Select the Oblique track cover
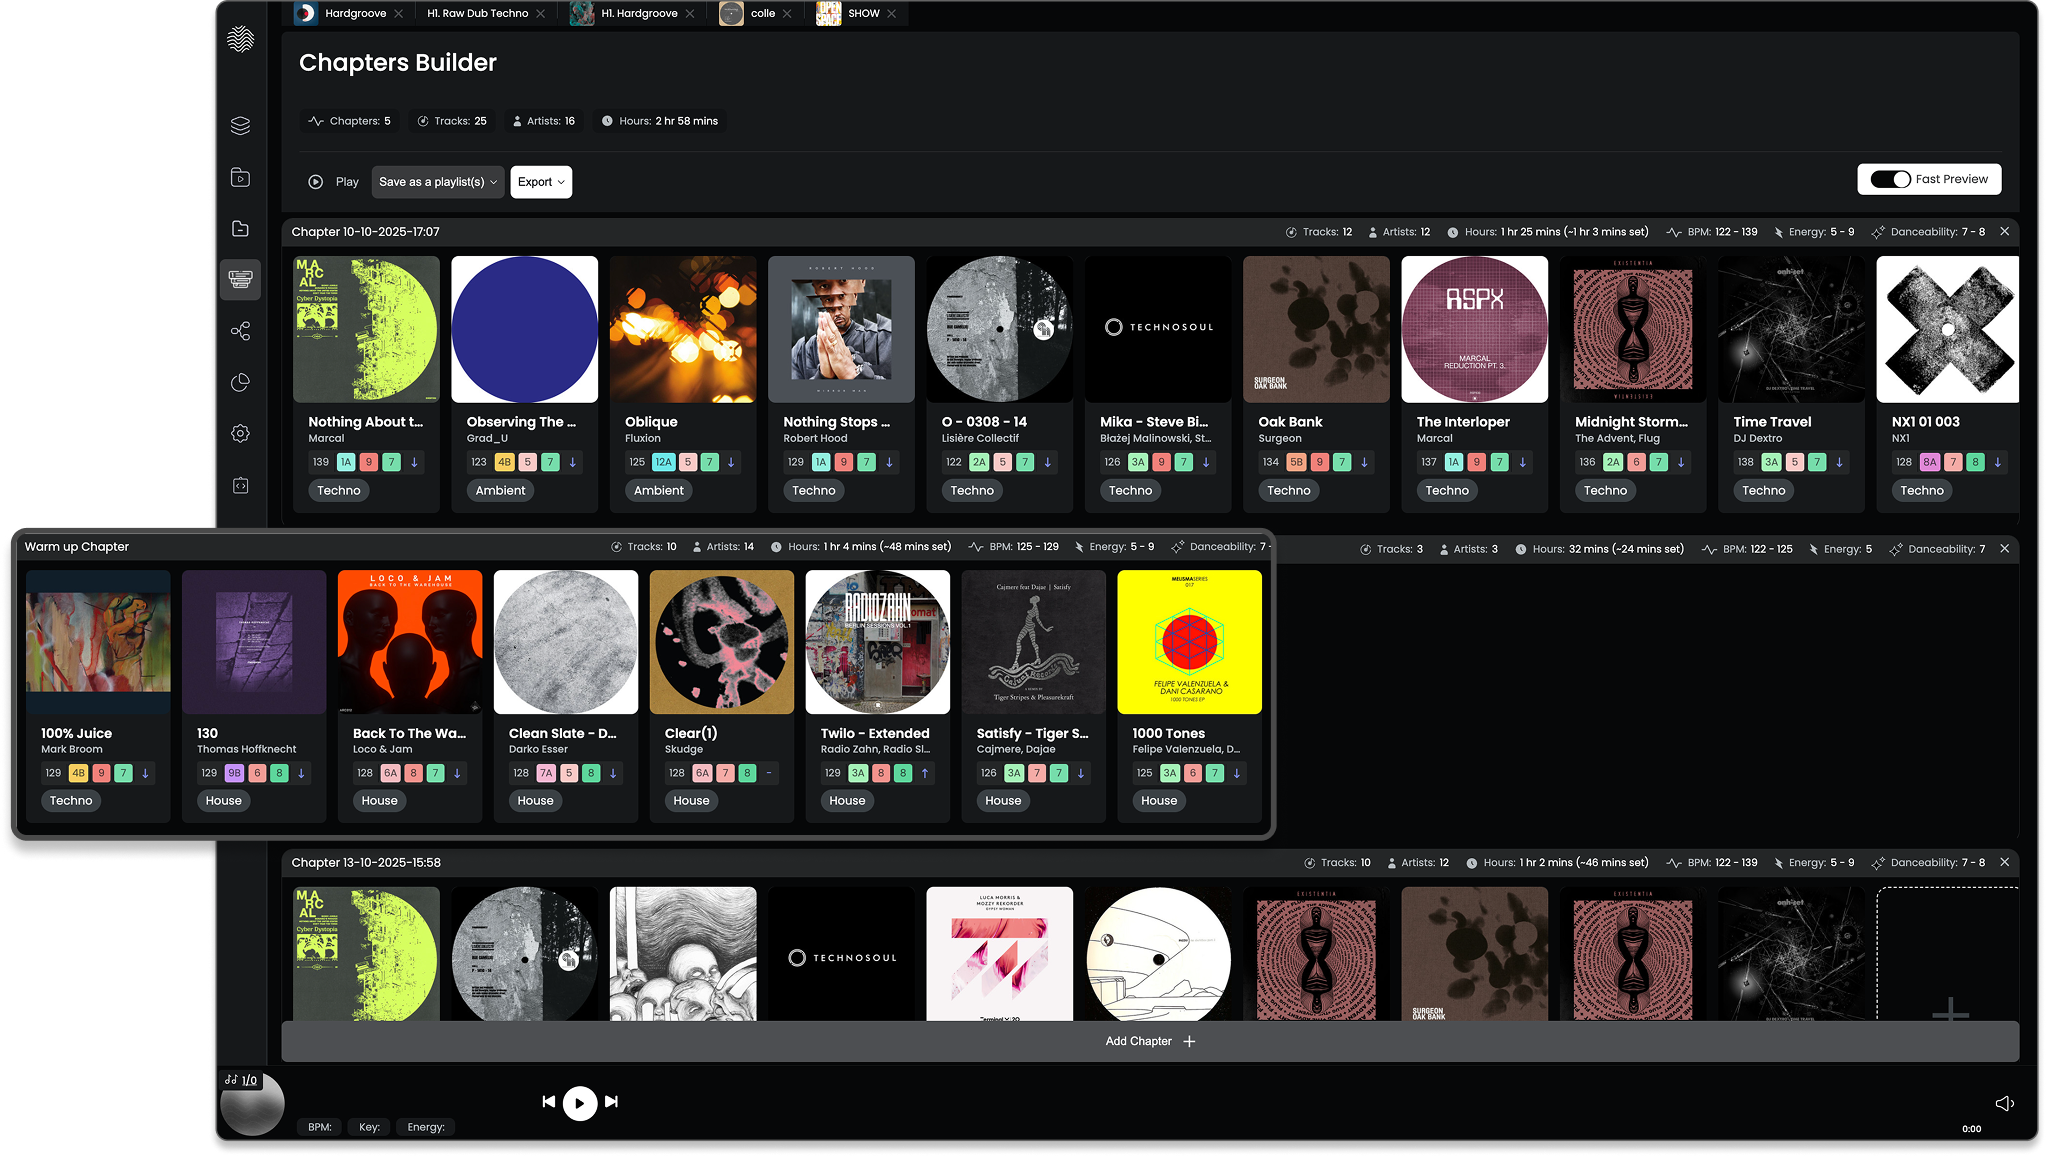This screenshot has width=2046, height=1156. (683, 329)
